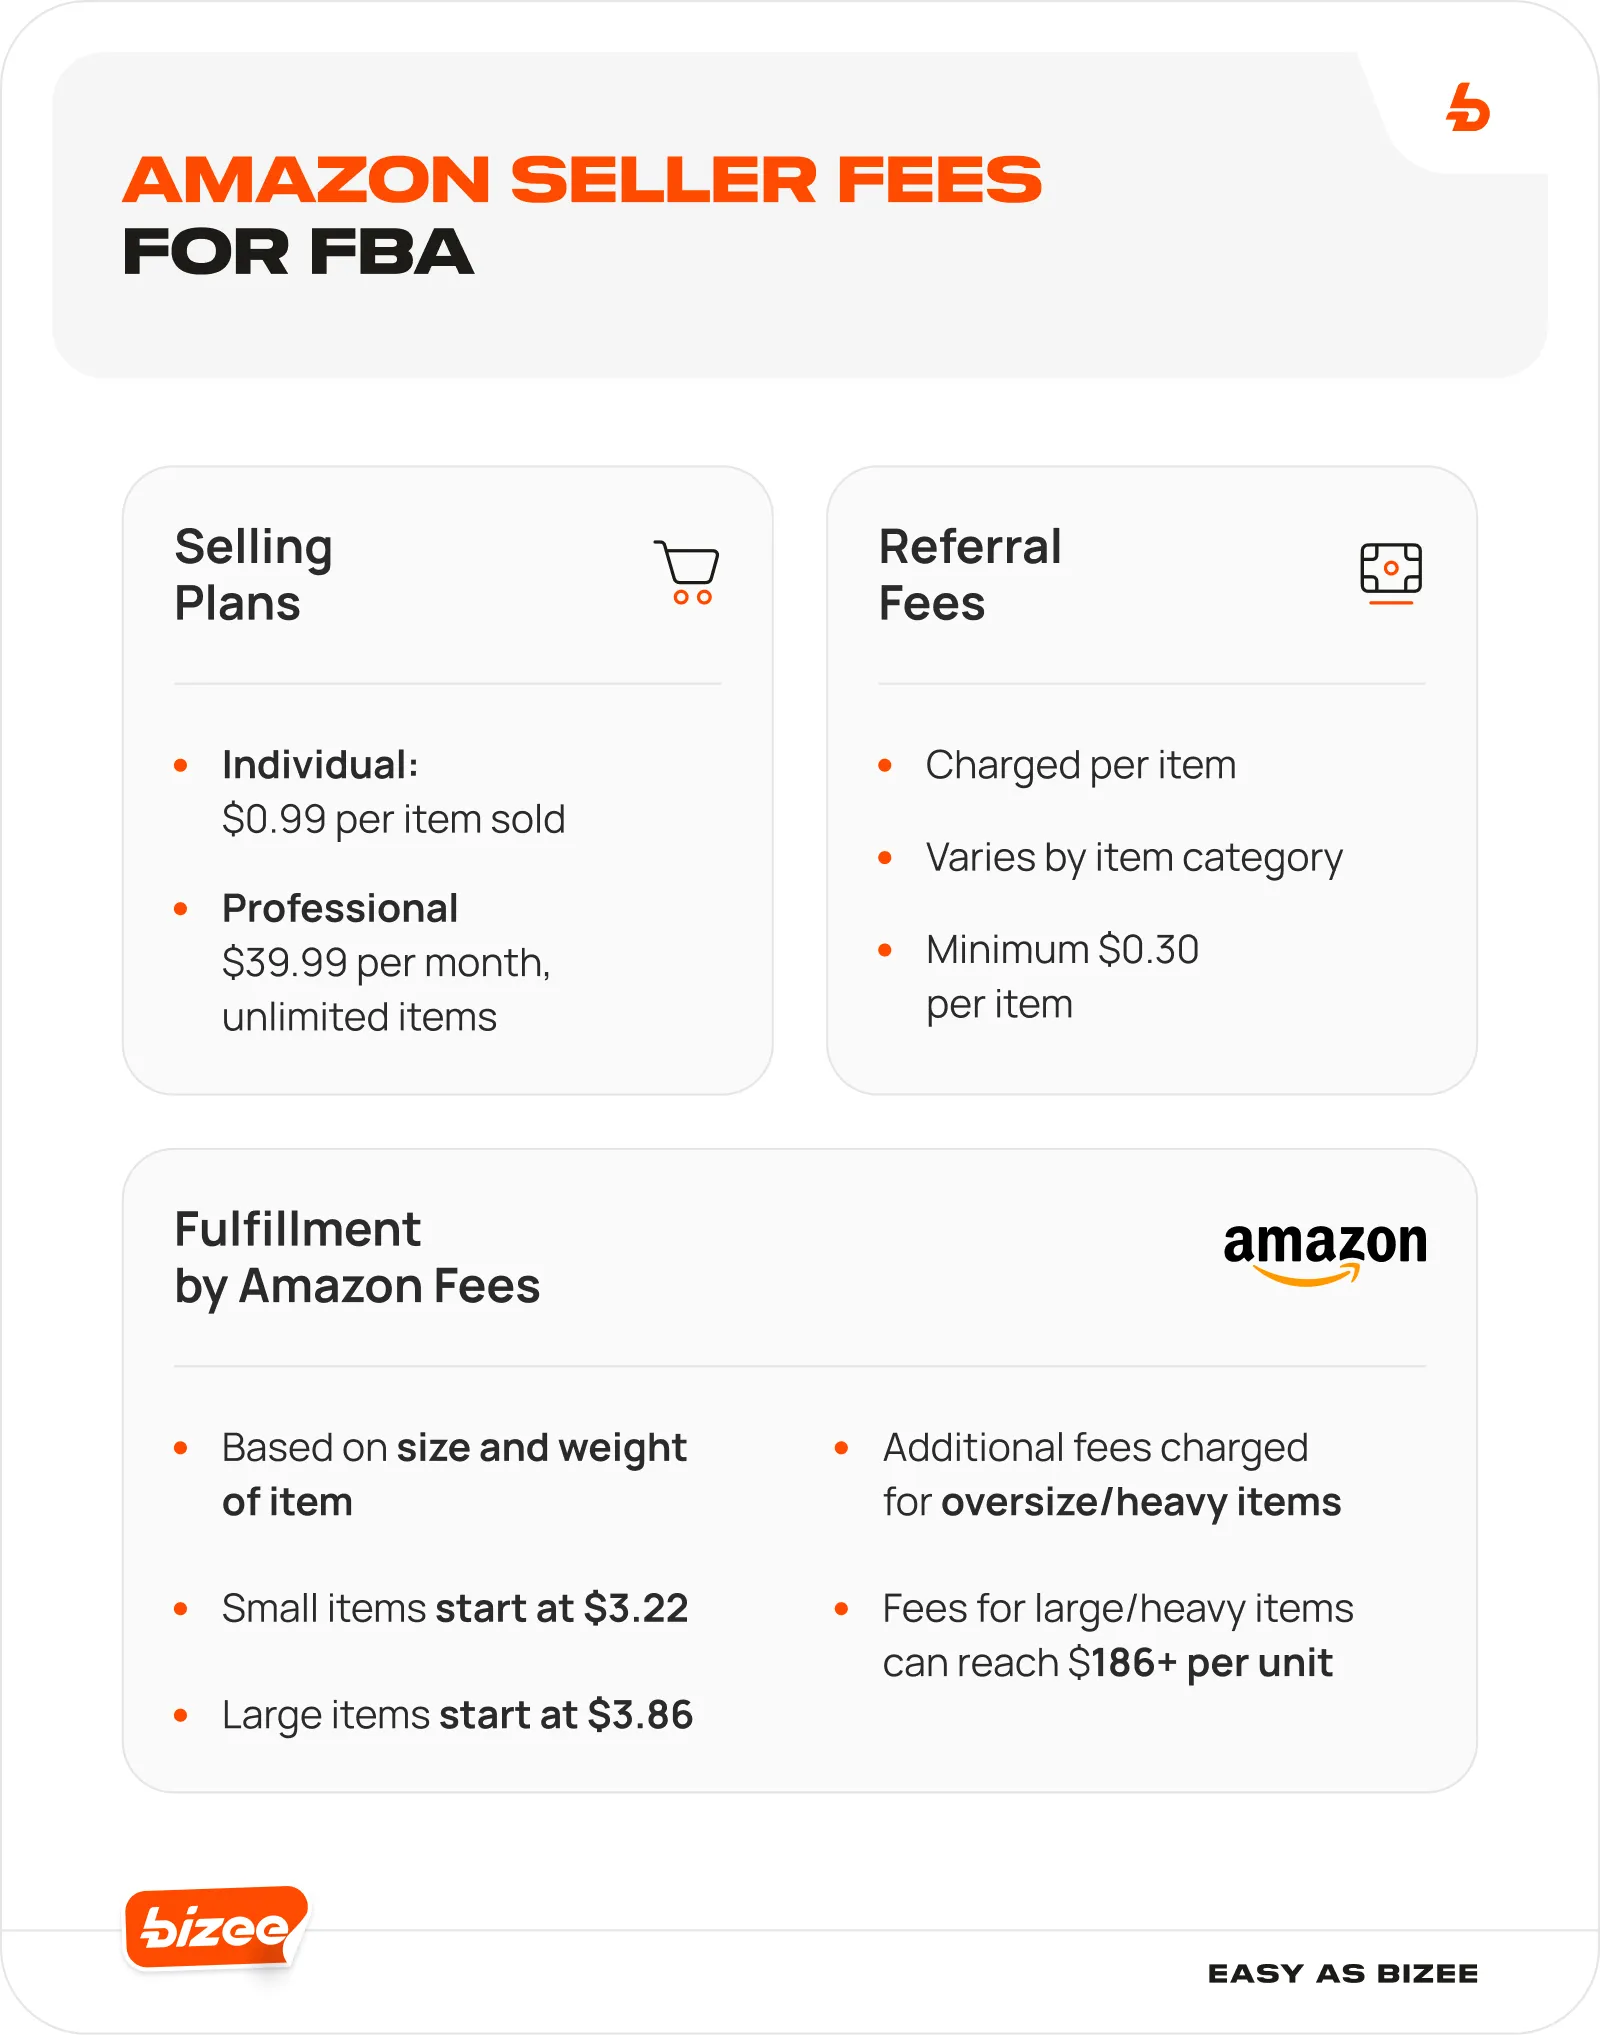Select the 'Amazon Seller Fees' orange title
The image size is (1600, 2035).
click(x=582, y=180)
